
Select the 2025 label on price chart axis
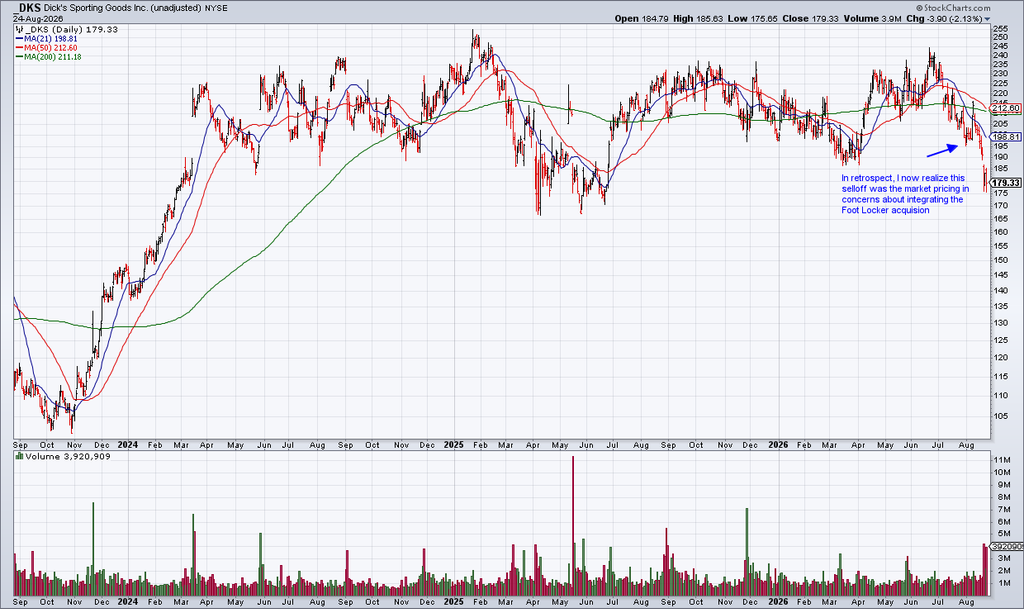(453, 445)
